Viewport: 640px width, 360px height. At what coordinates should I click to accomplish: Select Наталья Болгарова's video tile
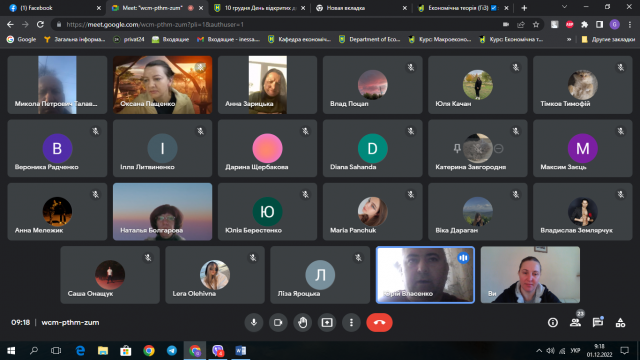click(162, 211)
